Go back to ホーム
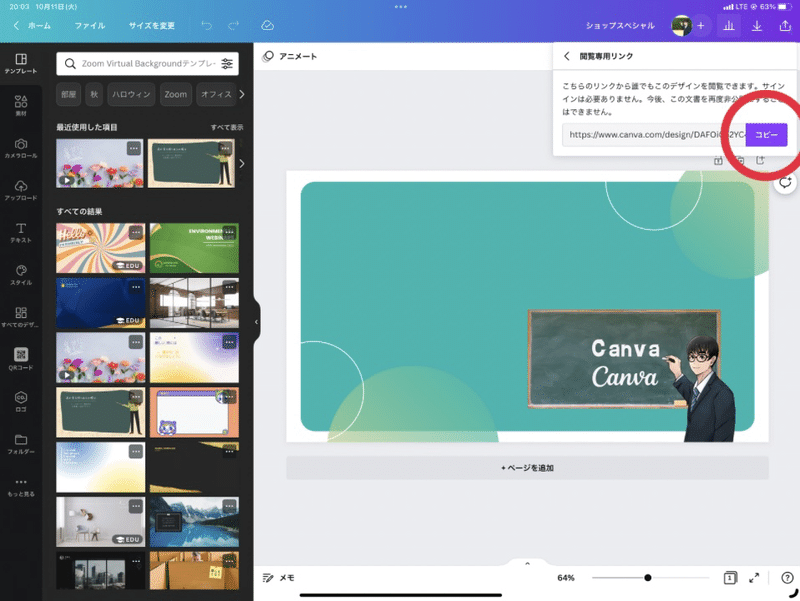 point(32,26)
